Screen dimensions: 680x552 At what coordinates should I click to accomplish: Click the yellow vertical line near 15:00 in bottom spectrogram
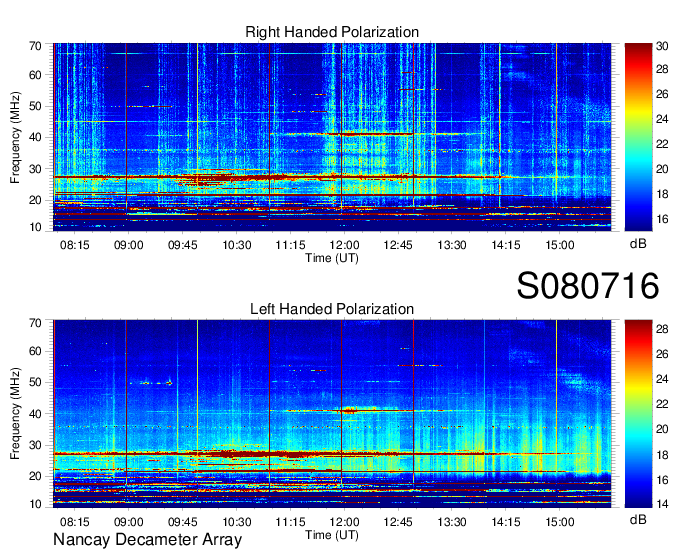coord(556,412)
